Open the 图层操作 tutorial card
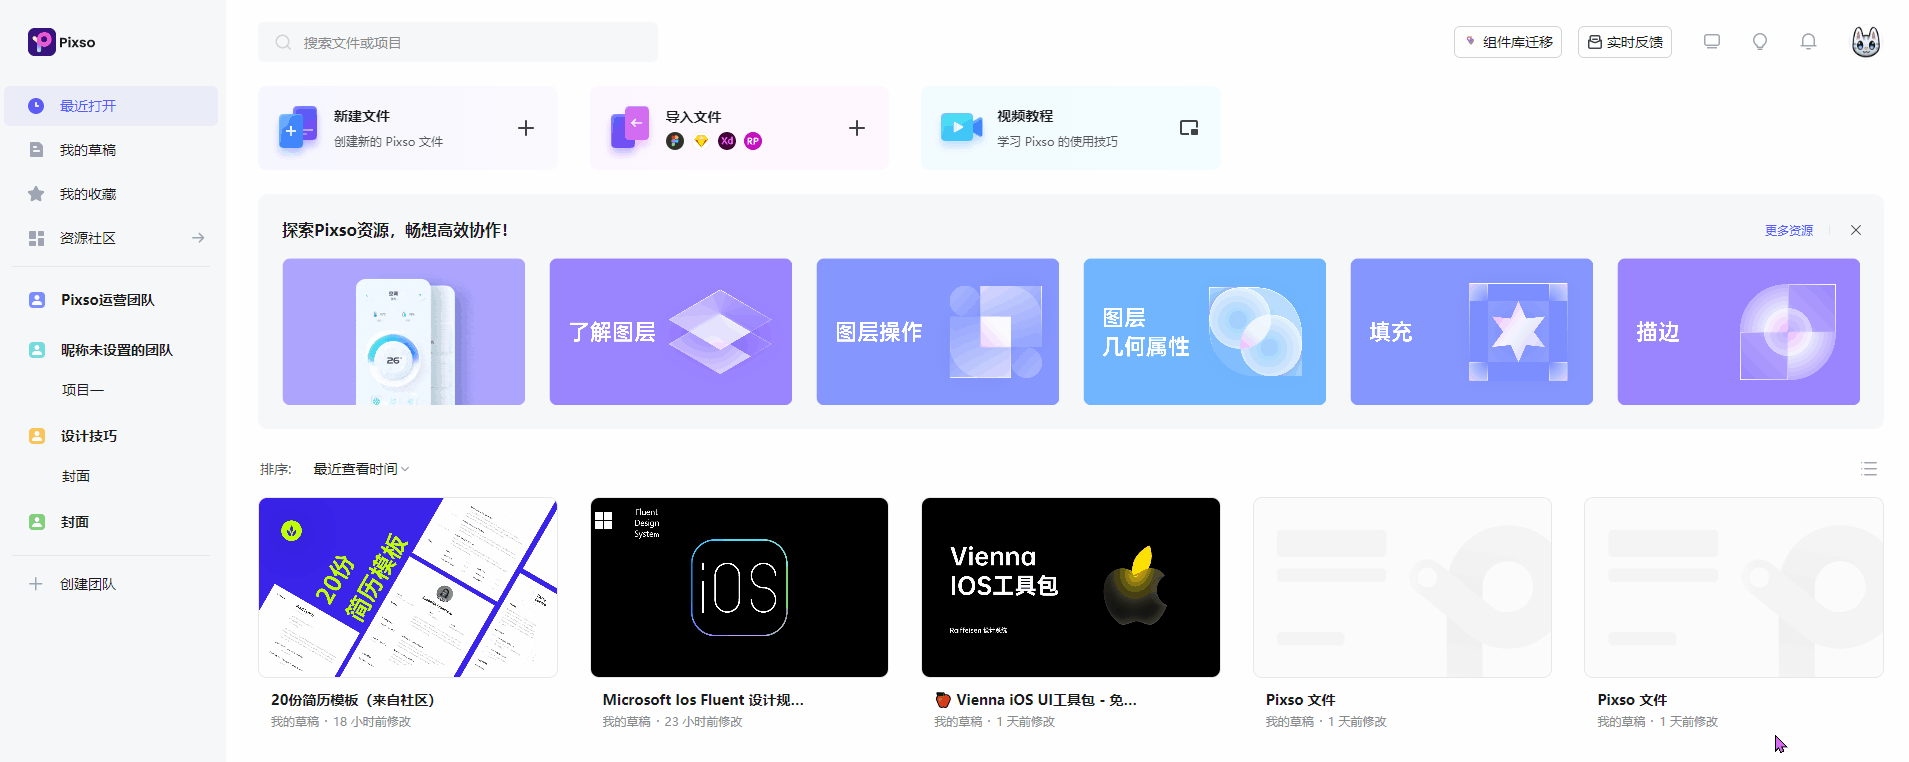The width and height of the screenshot is (1909, 762). pos(938,332)
